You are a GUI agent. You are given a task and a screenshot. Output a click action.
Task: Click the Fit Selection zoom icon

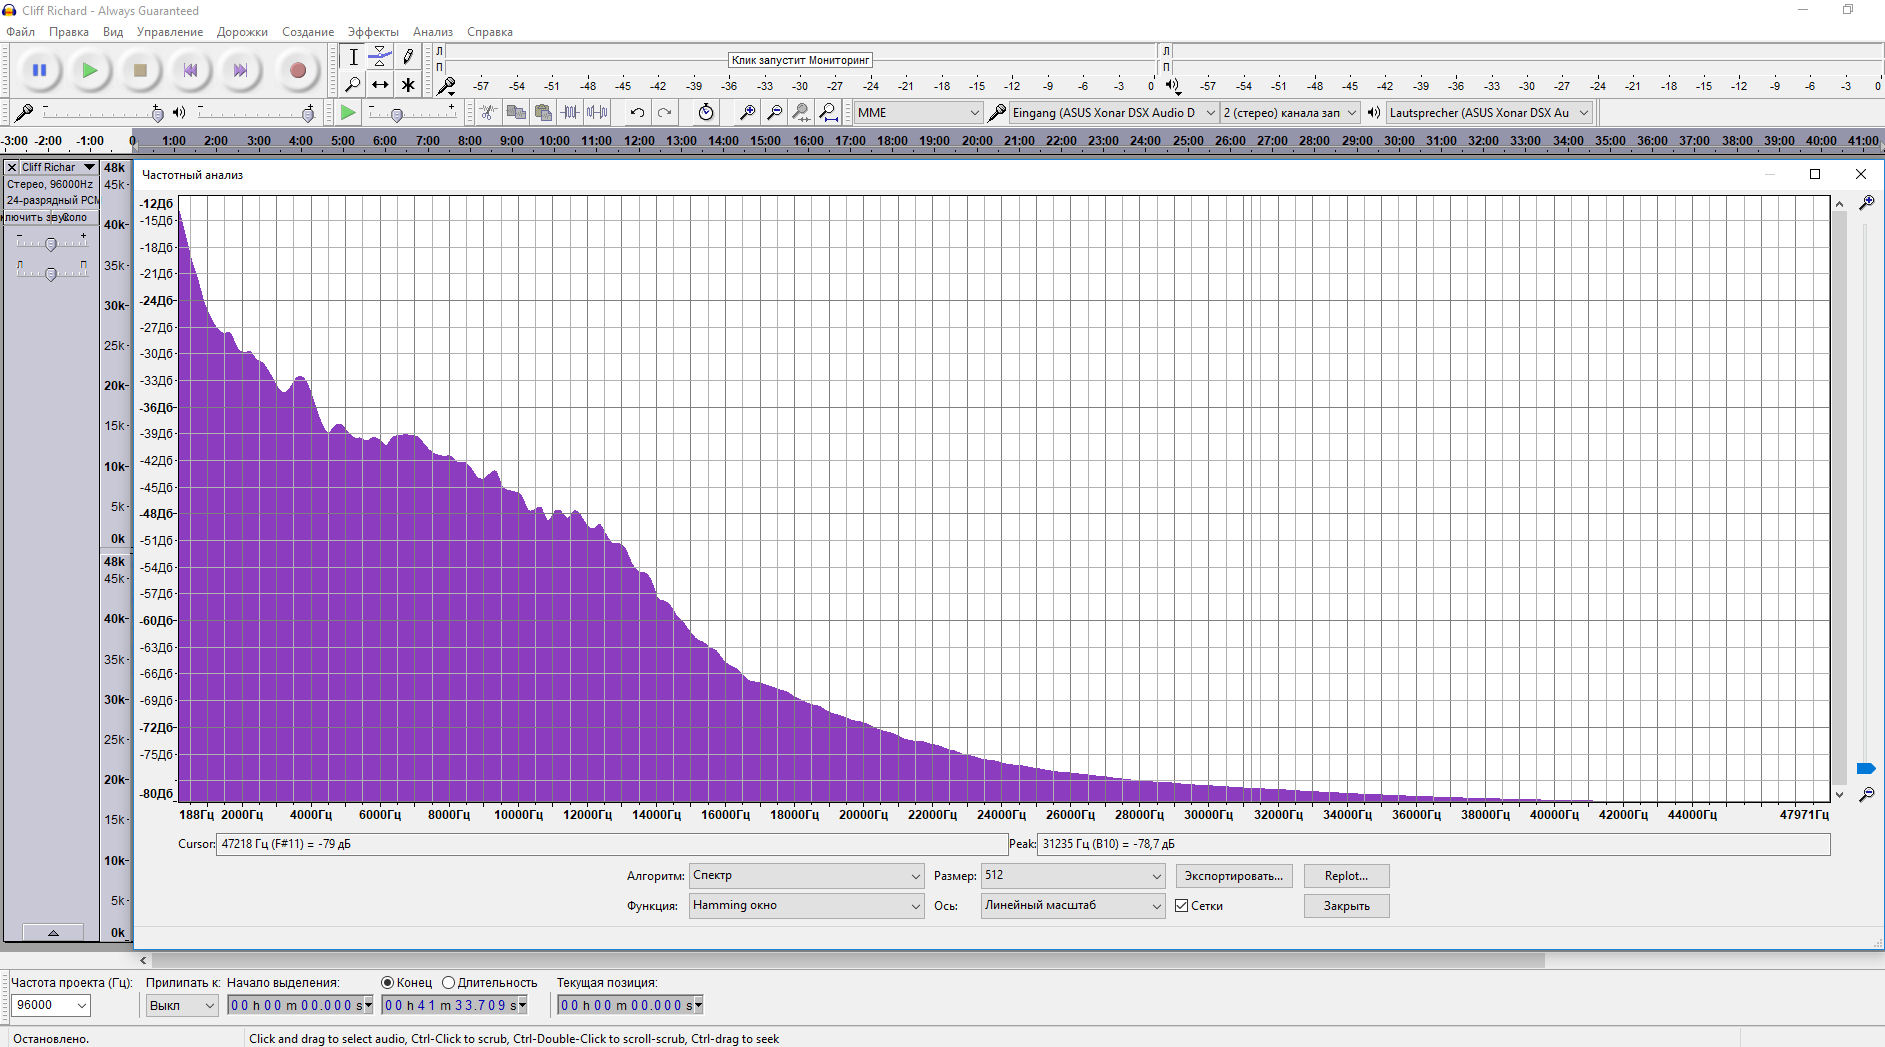click(x=801, y=113)
